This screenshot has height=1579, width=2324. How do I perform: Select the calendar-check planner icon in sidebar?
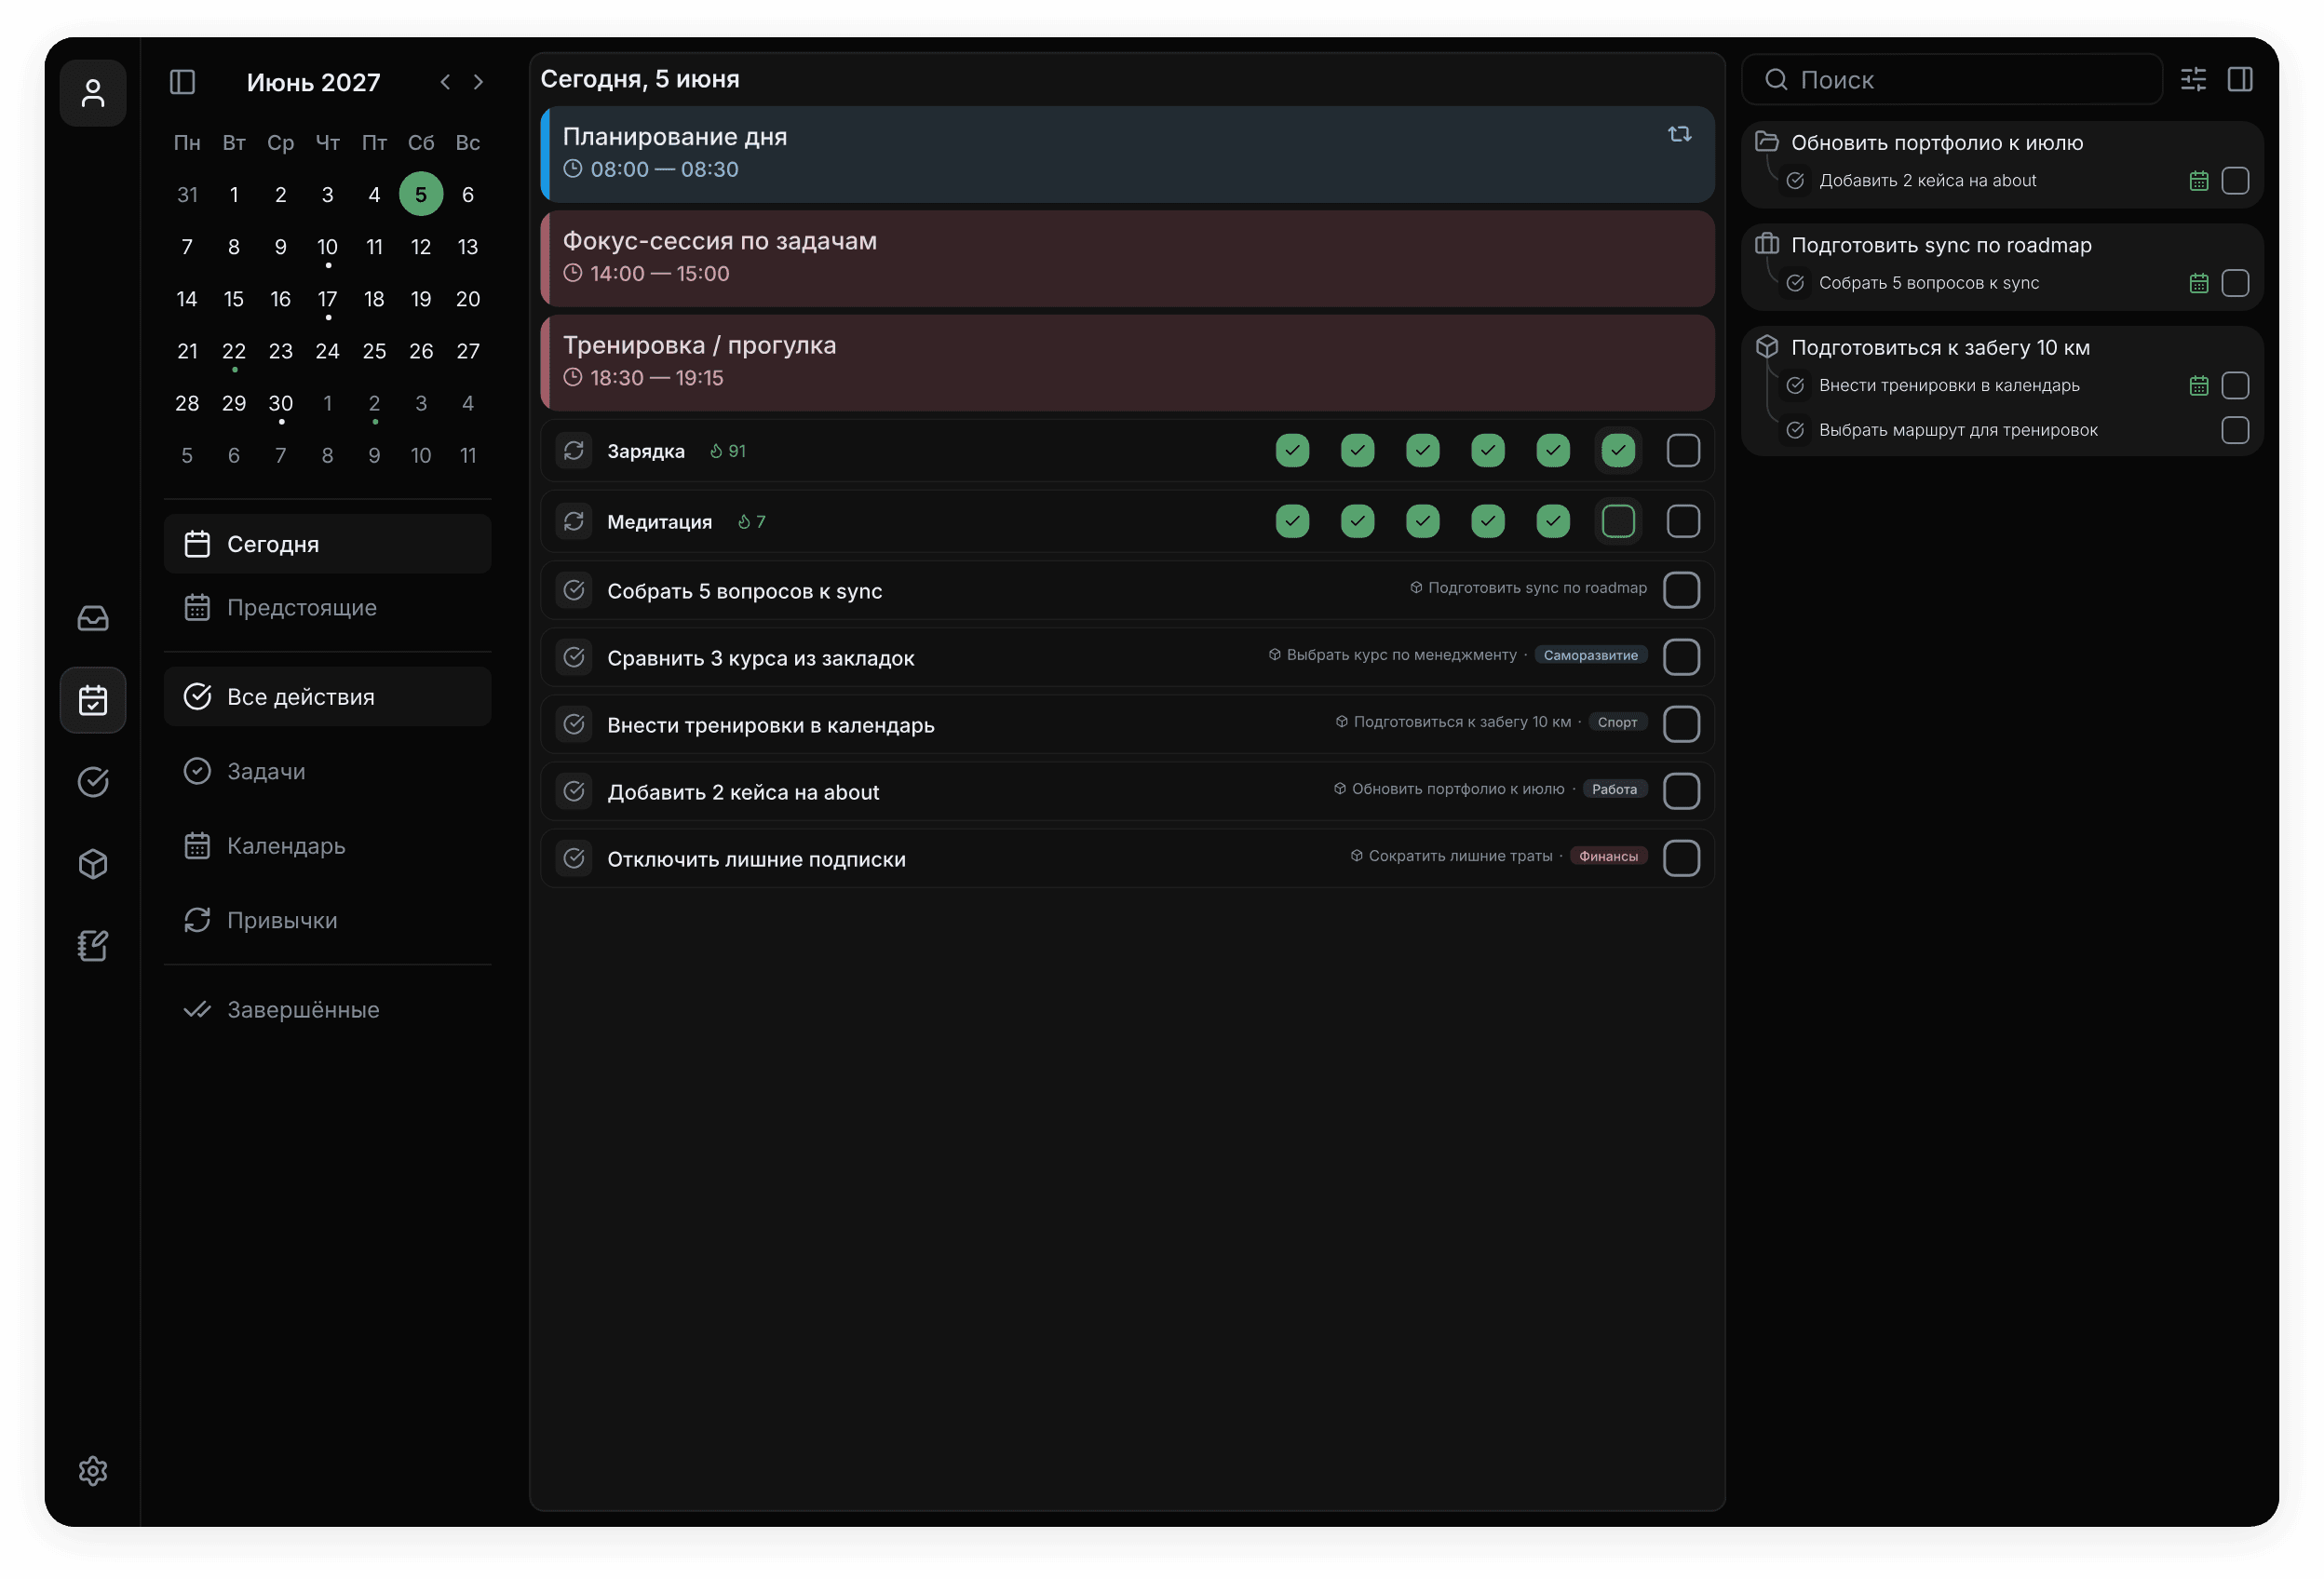(93, 700)
